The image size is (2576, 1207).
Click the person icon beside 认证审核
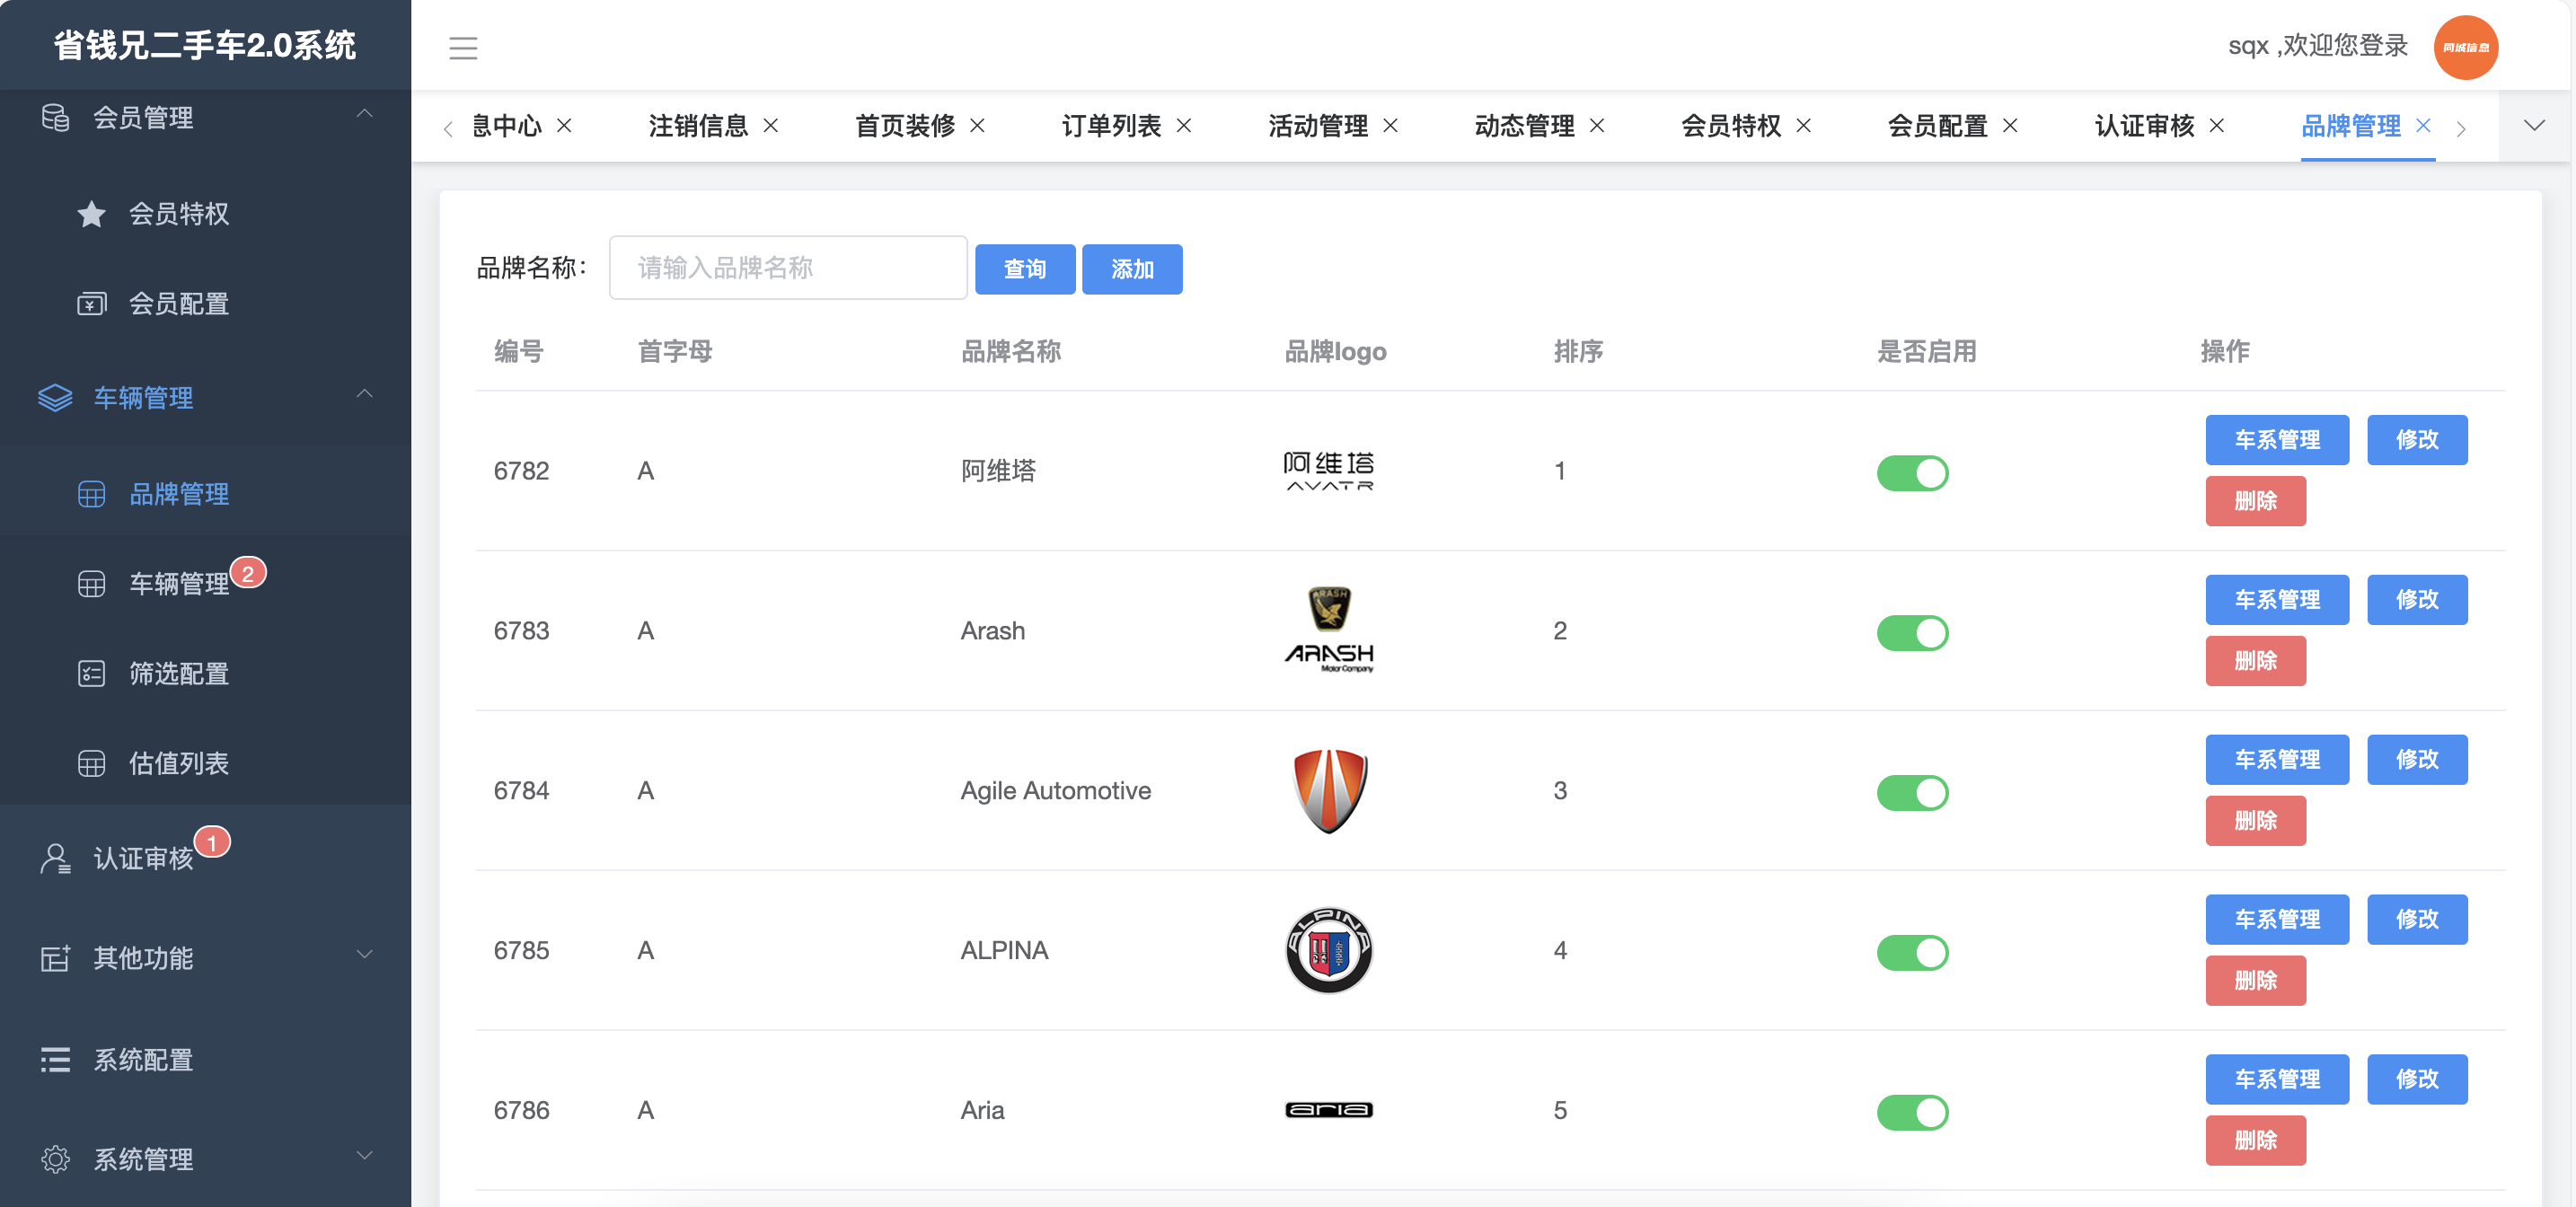pos(55,858)
